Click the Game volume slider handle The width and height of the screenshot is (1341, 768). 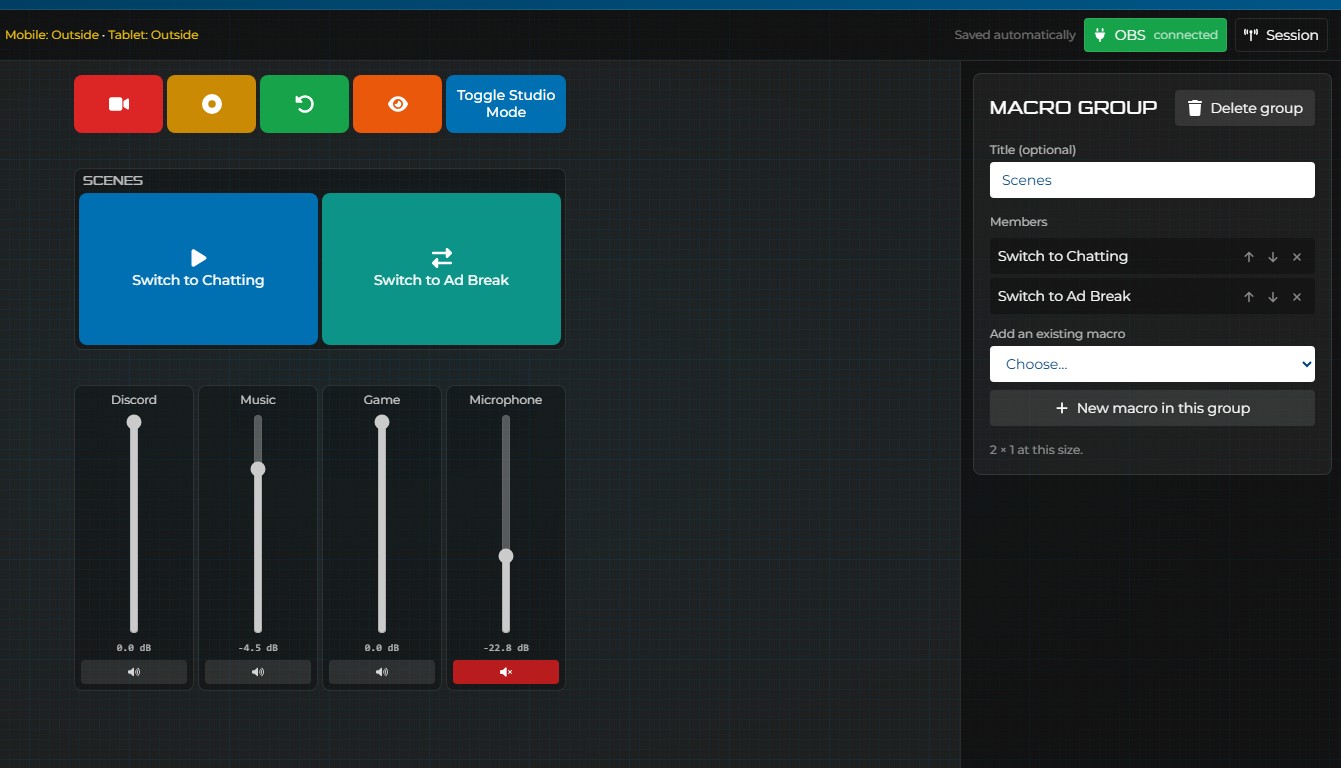coord(382,422)
